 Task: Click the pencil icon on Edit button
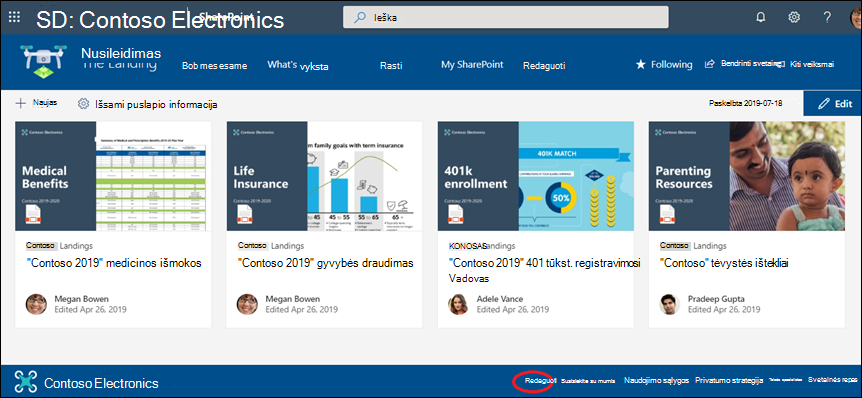824,103
